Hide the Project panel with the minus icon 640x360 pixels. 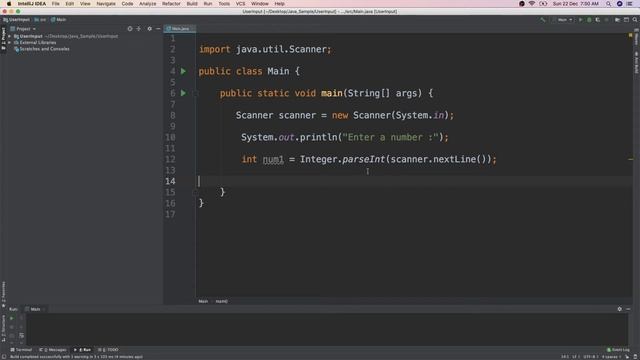(x=158, y=29)
